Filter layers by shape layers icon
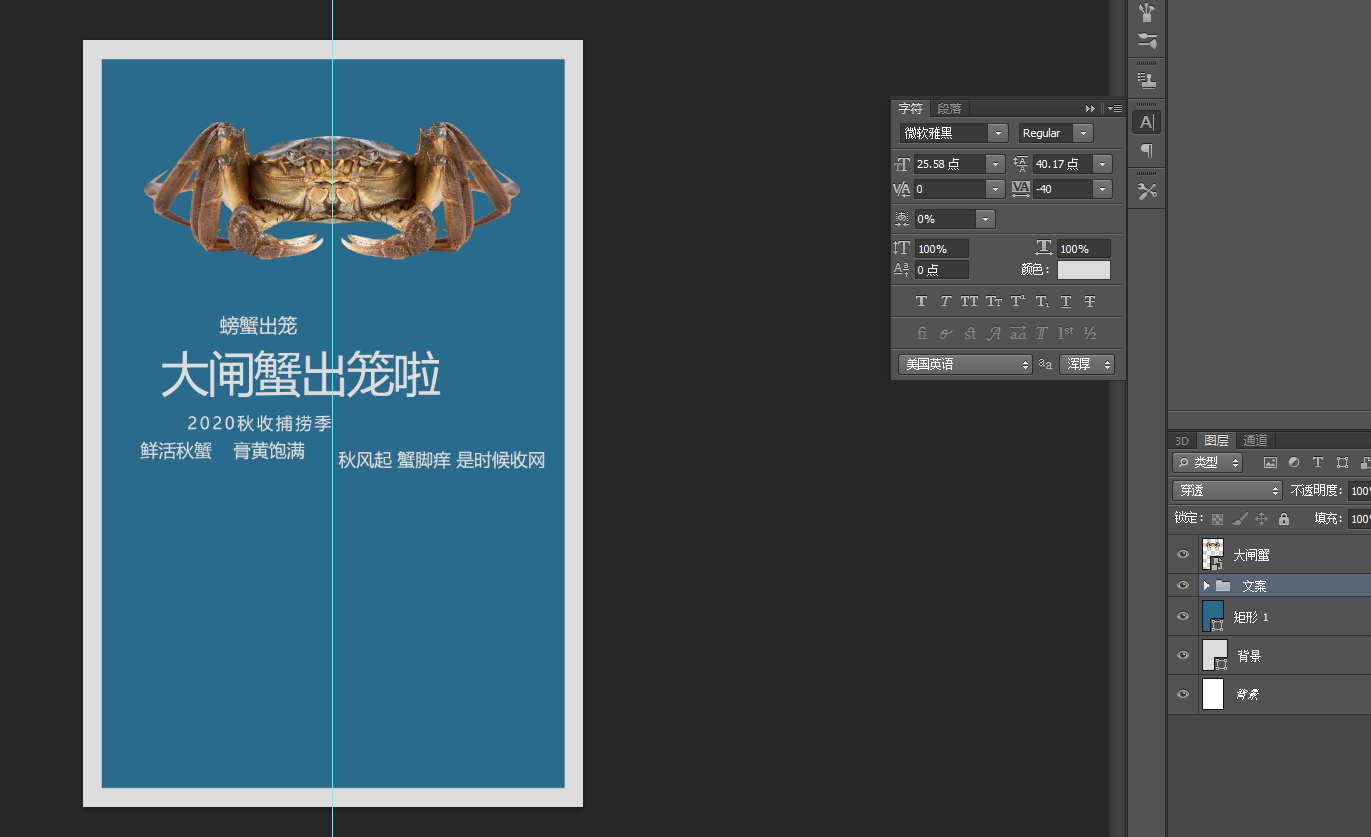Viewport: 1371px width, 837px height. 1342,463
